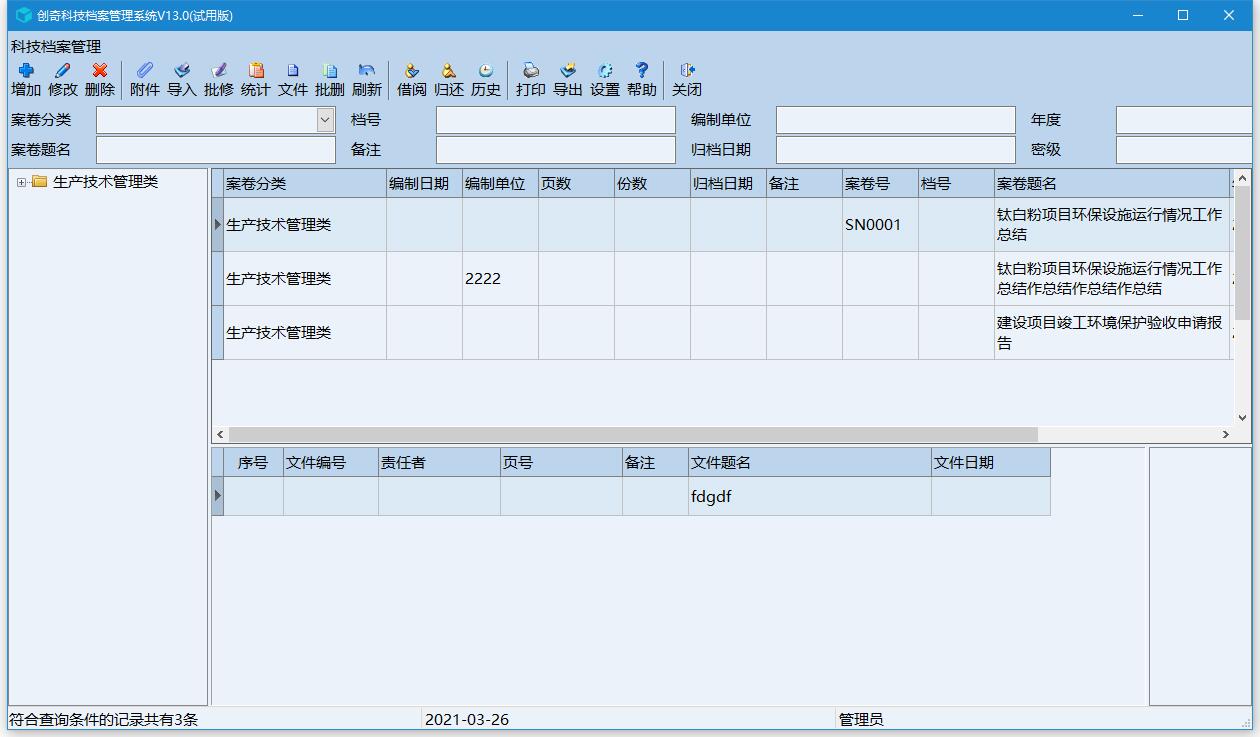
Task: Click the 修改 (modify) pencil icon
Action: [x=63, y=70]
